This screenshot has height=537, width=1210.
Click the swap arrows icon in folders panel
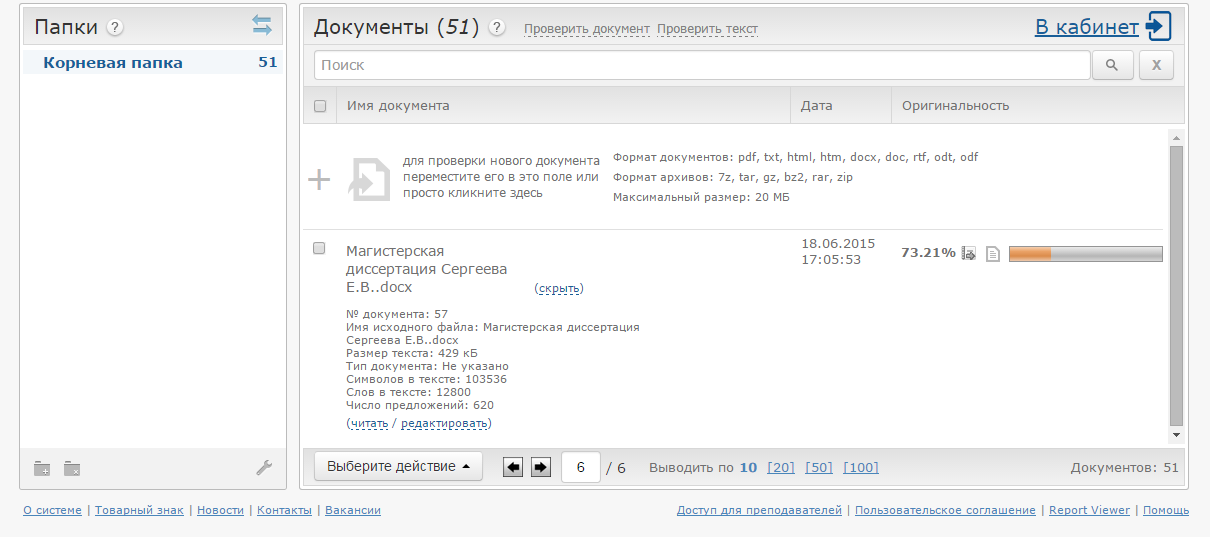(262, 27)
